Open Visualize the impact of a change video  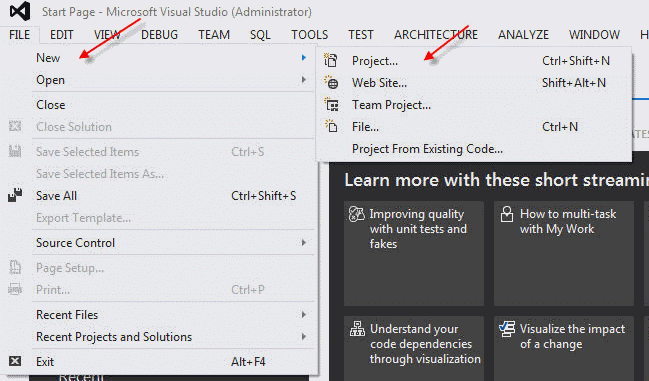click(564, 348)
